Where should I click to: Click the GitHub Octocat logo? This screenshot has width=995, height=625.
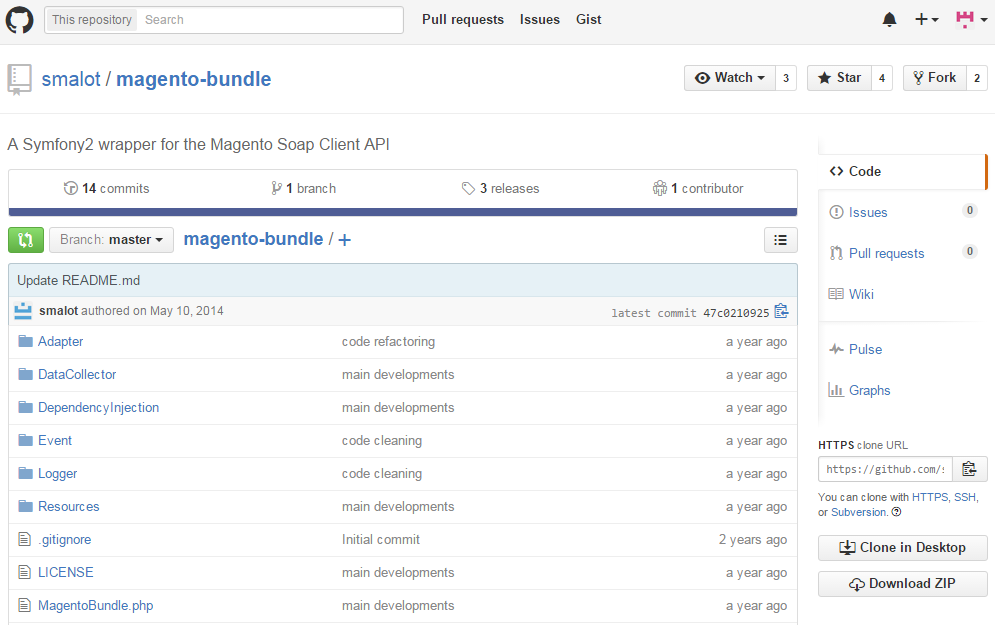[20, 20]
